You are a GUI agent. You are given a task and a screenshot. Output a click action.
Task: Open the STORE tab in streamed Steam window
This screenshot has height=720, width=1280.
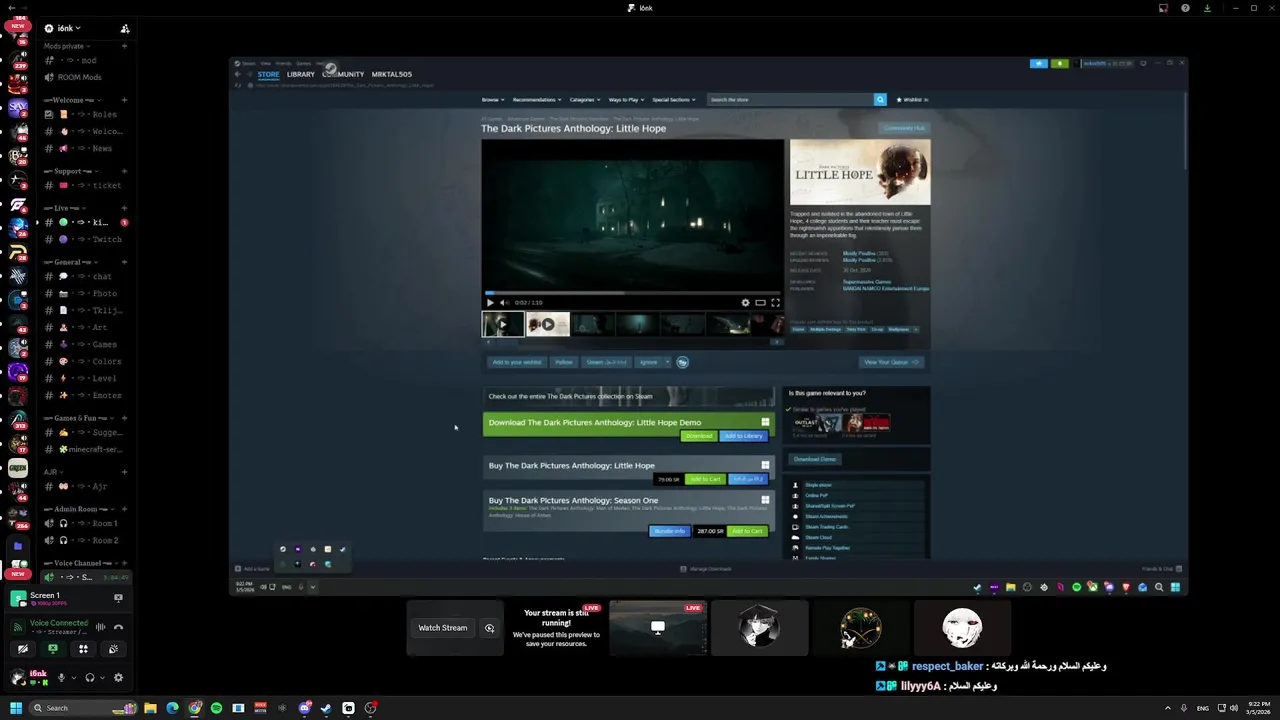268,74
